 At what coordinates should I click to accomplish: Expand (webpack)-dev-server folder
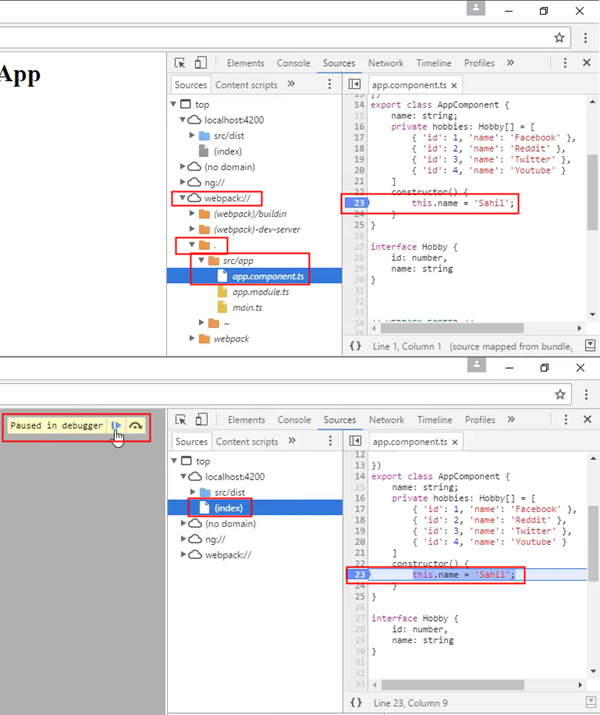[x=192, y=229]
